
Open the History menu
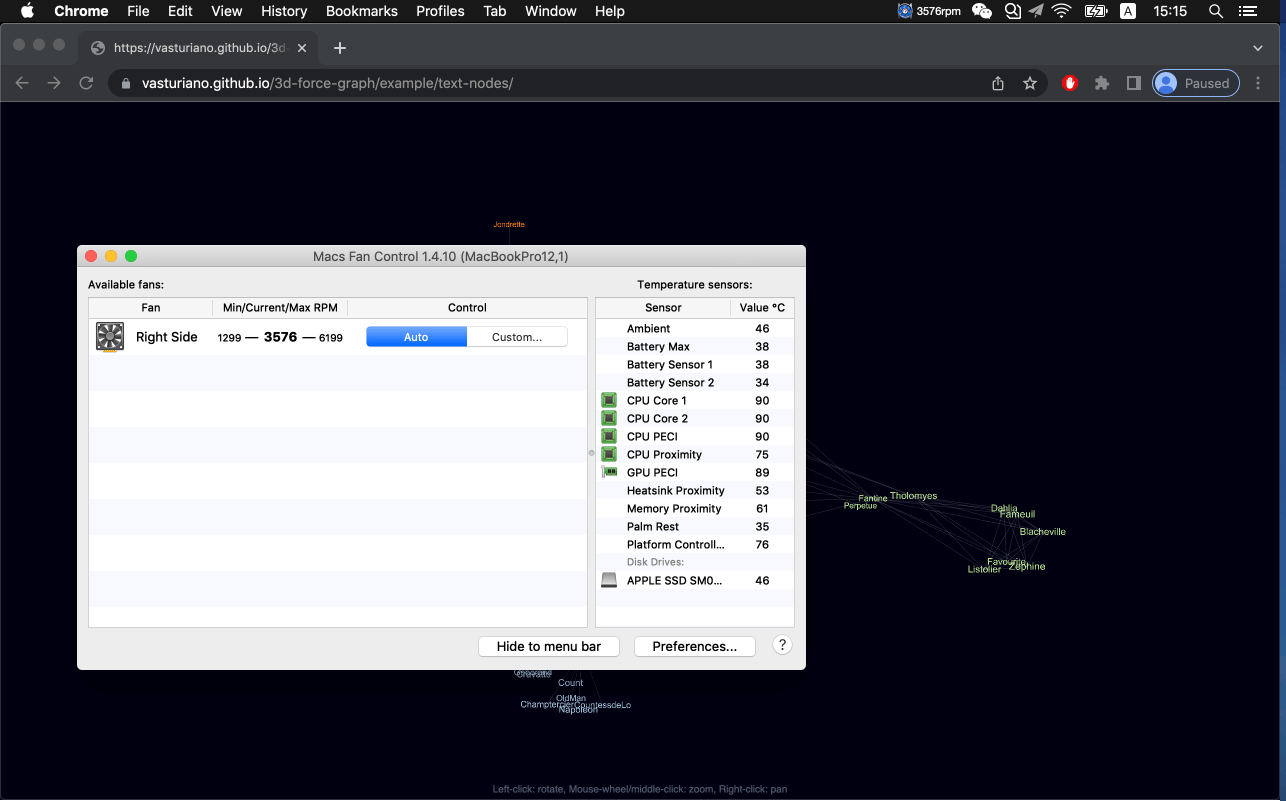284,11
